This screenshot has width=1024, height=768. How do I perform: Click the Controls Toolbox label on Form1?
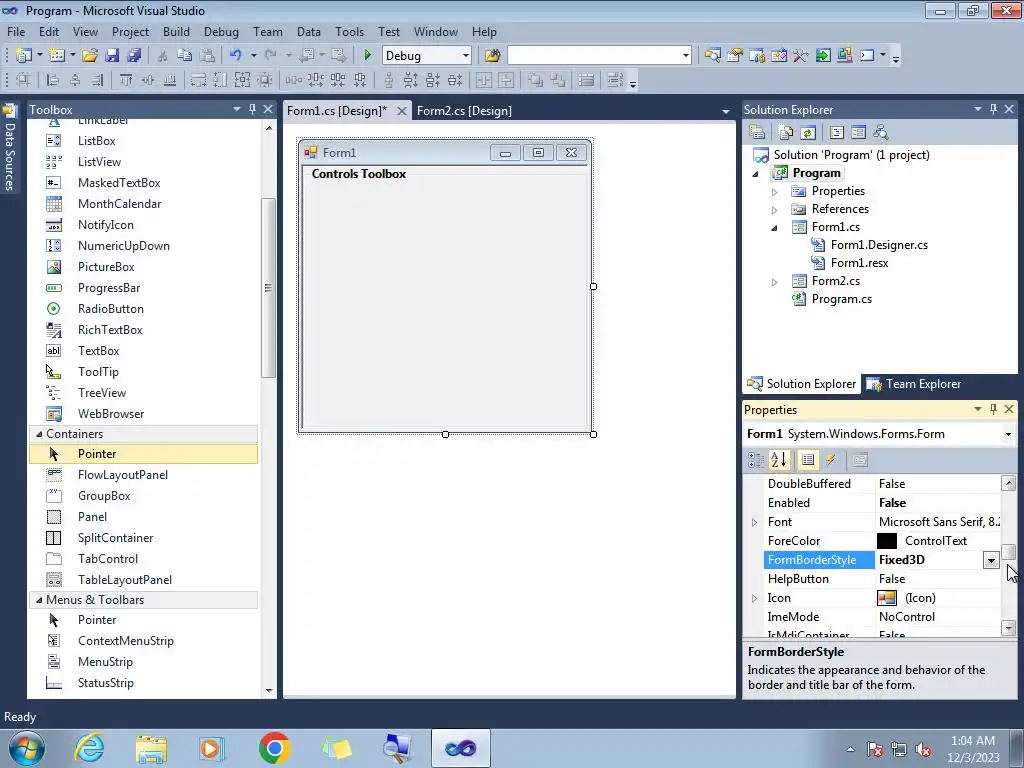point(359,174)
